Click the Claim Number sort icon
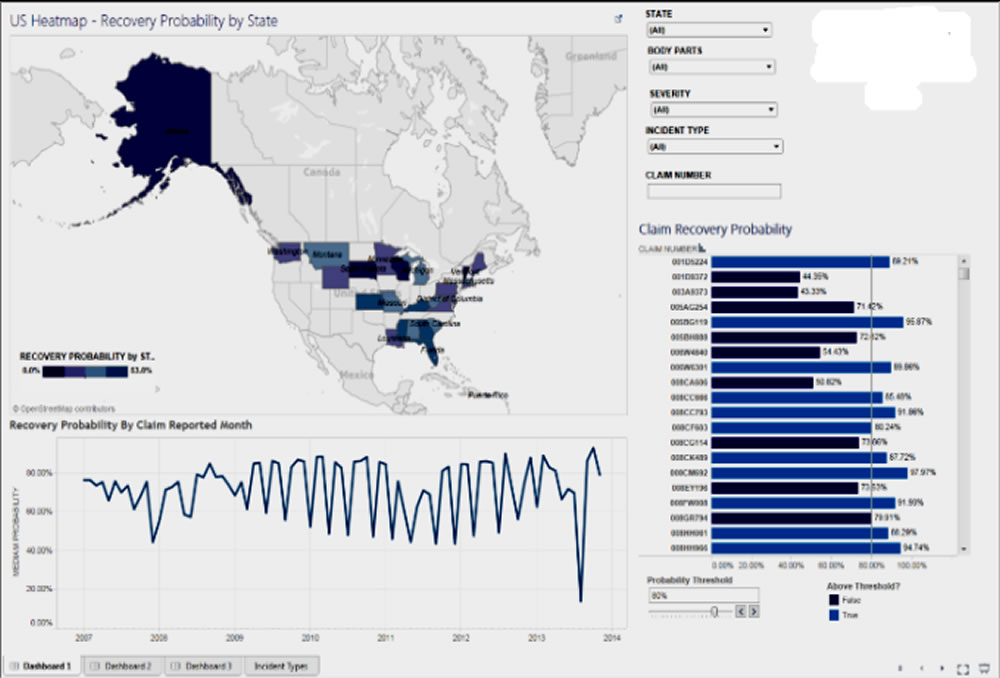Screen dimensions: 1000x678 coord(703,249)
